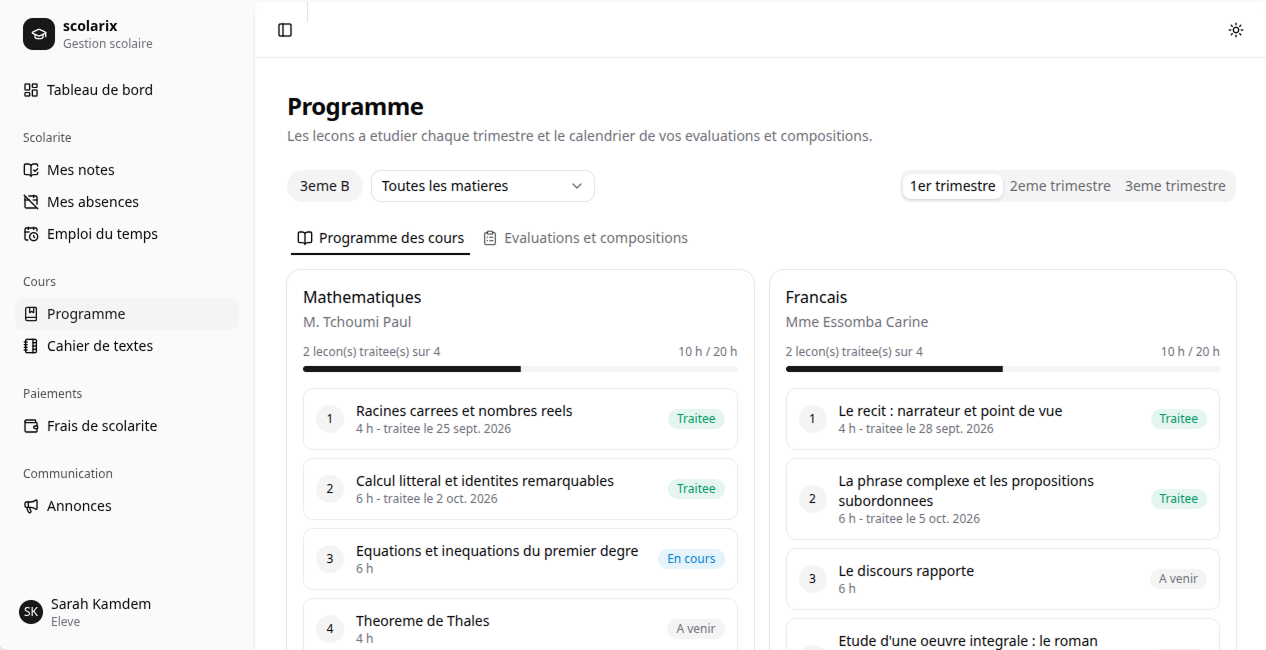Toggle the sidebar panel icon
The height and width of the screenshot is (650, 1266).
pos(285,30)
